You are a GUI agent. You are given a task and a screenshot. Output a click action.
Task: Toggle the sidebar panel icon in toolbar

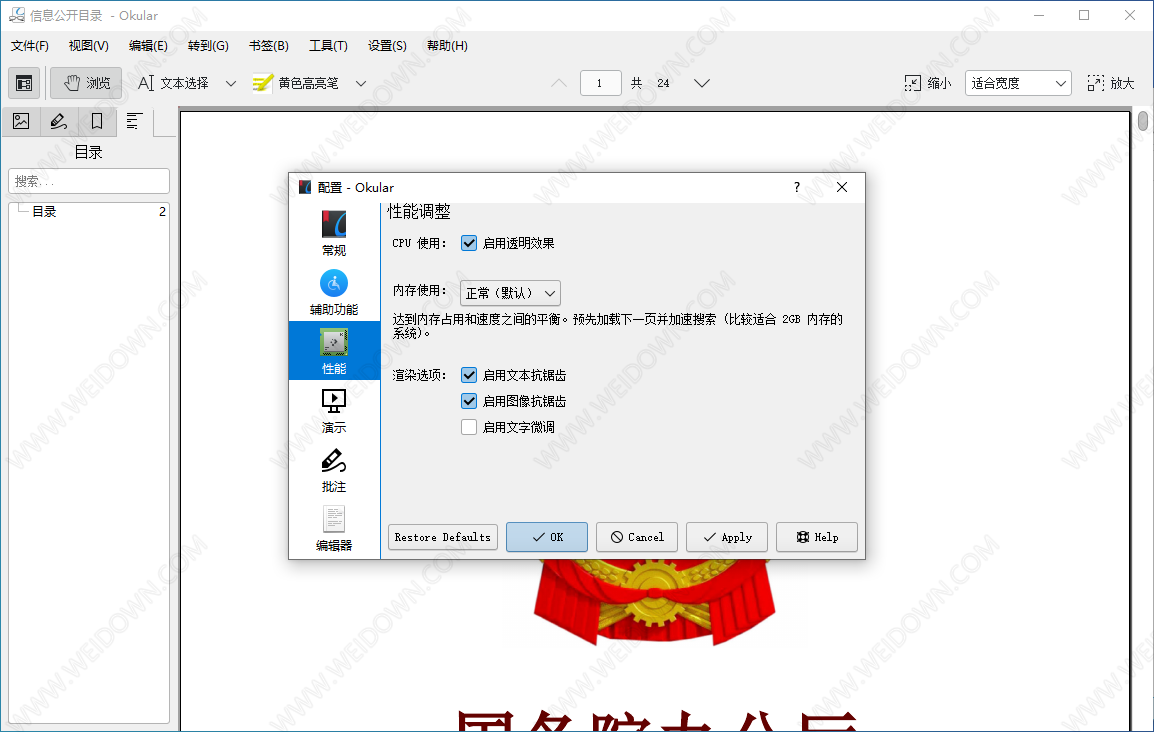click(24, 83)
